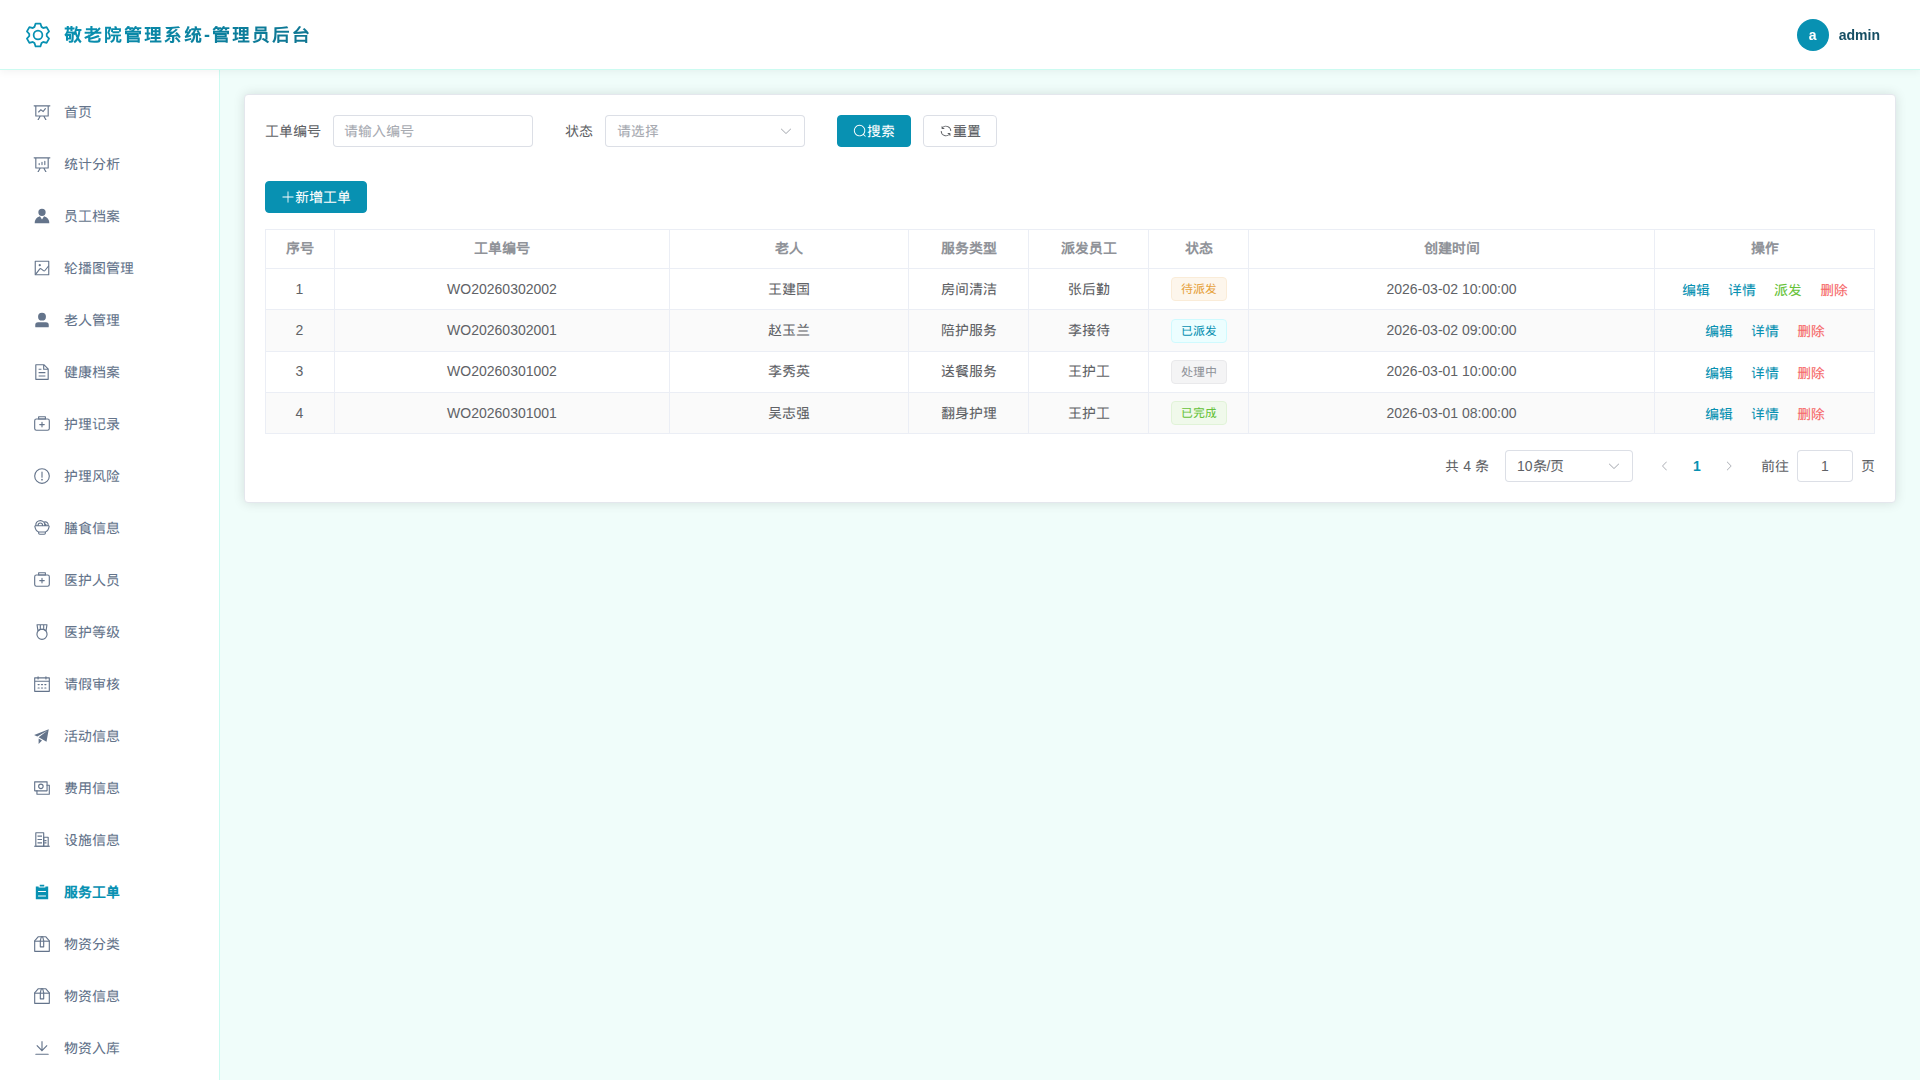Click the 健康档案 document icon

[x=42, y=372]
